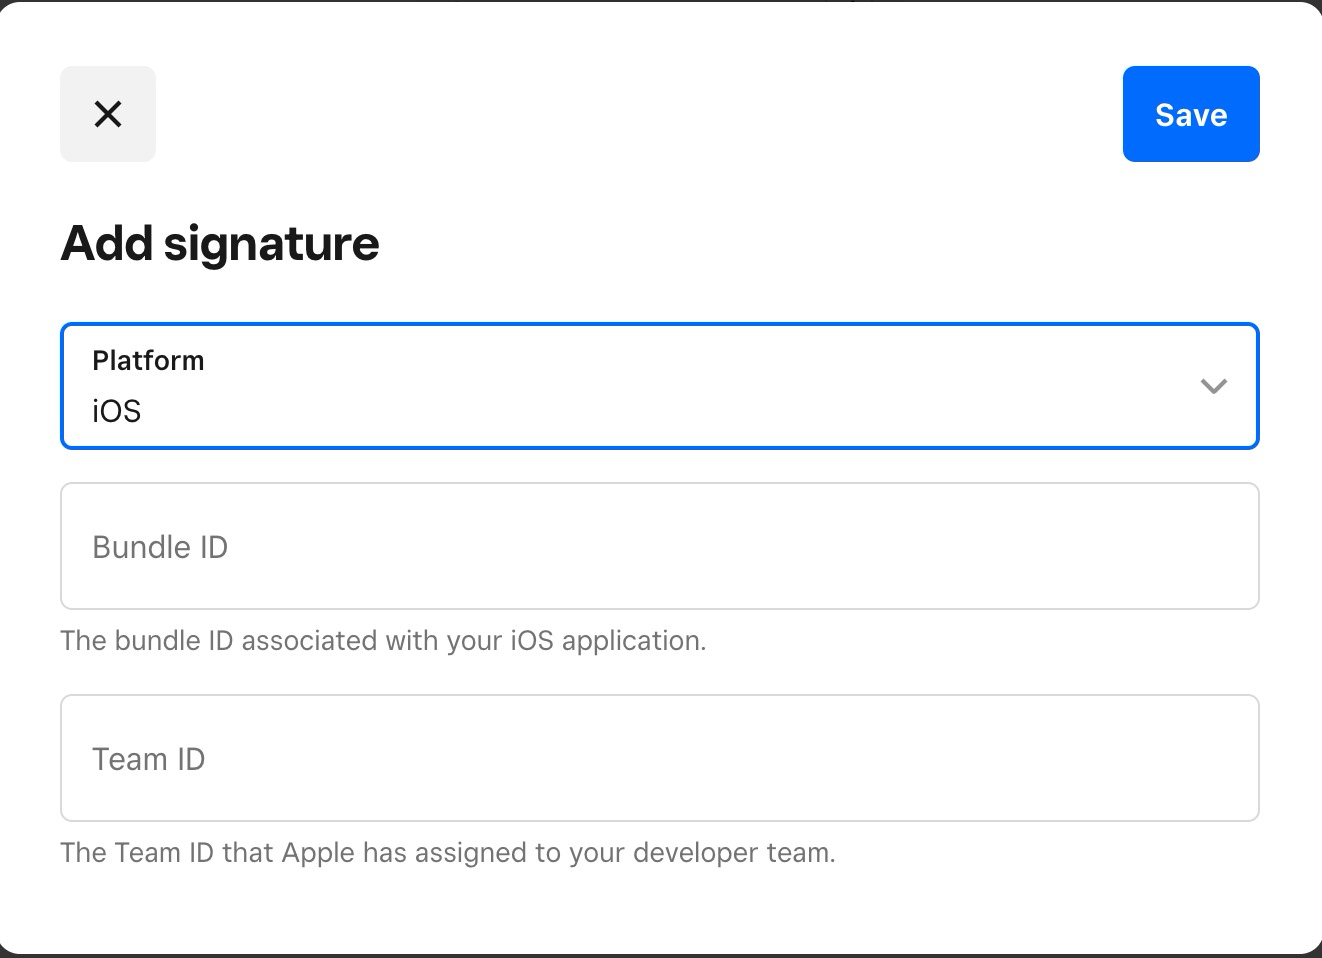Select the iOS value in Platform
The width and height of the screenshot is (1322, 958).
pyautogui.click(x=117, y=411)
